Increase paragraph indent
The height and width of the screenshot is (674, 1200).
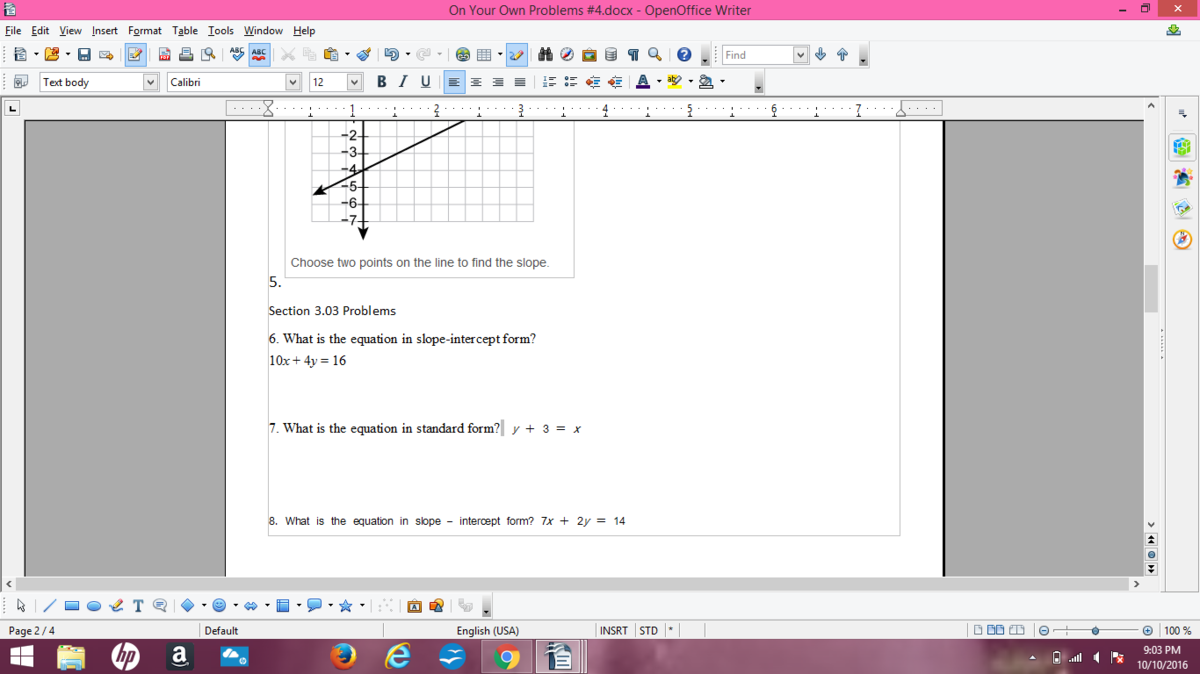coord(615,82)
